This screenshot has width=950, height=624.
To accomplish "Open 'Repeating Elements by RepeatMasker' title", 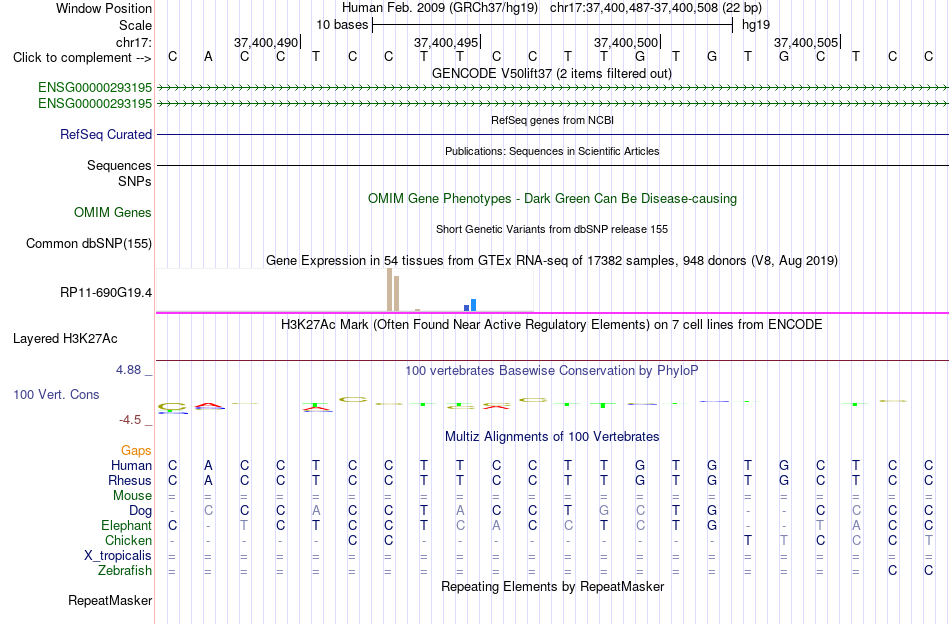I will tap(553, 586).
